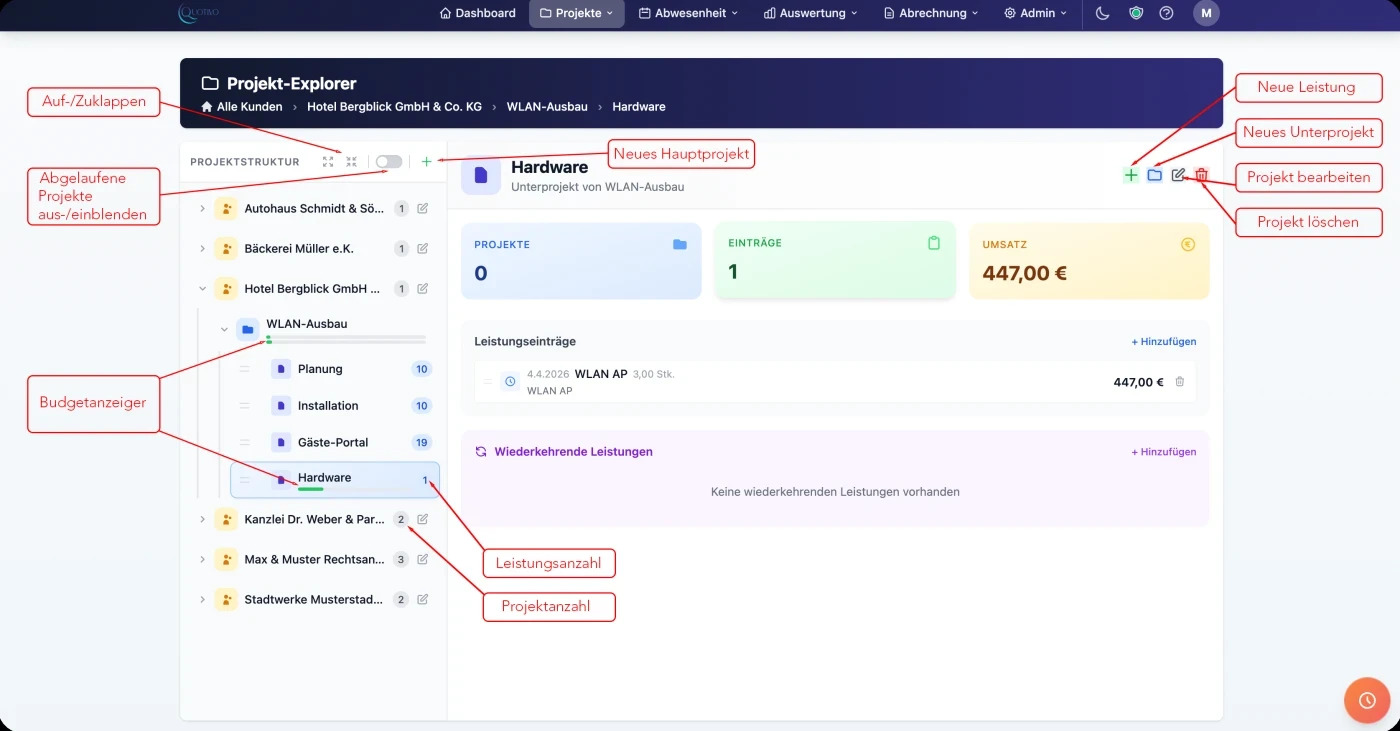The image size is (1400, 731).
Task: Click Hinzufügen under Wiederkehrende Leistungen
Action: point(1164,451)
